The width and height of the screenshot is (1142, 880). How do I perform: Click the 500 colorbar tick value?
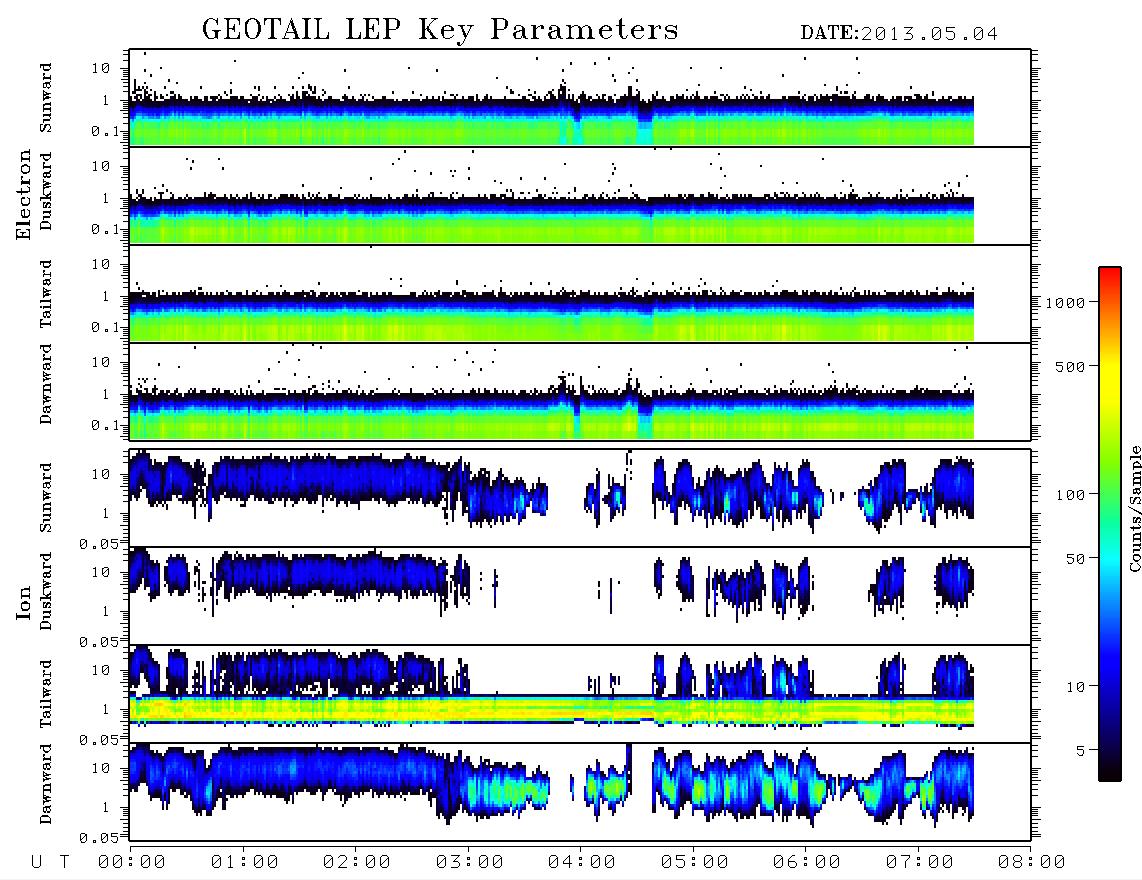pyautogui.click(x=1071, y=367)
